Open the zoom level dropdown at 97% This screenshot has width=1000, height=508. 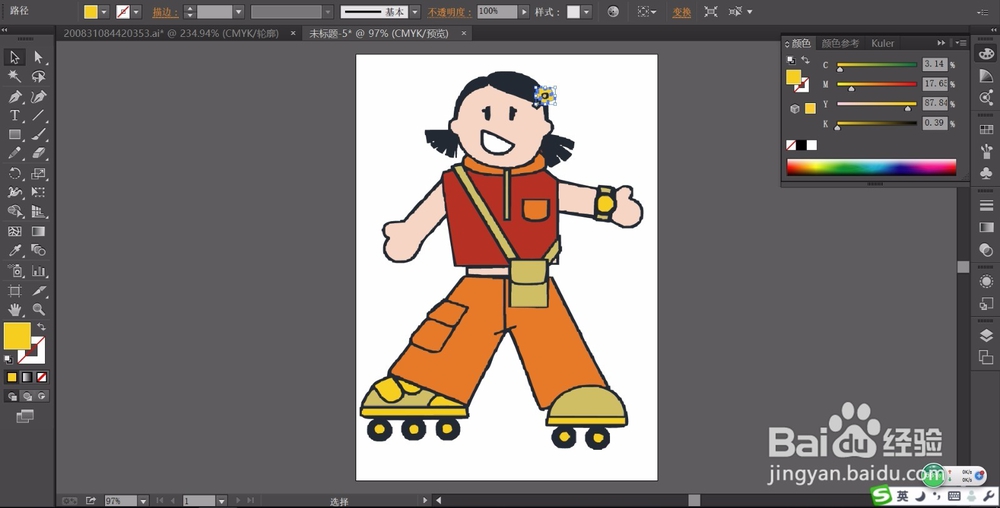[x=143, y=501]
